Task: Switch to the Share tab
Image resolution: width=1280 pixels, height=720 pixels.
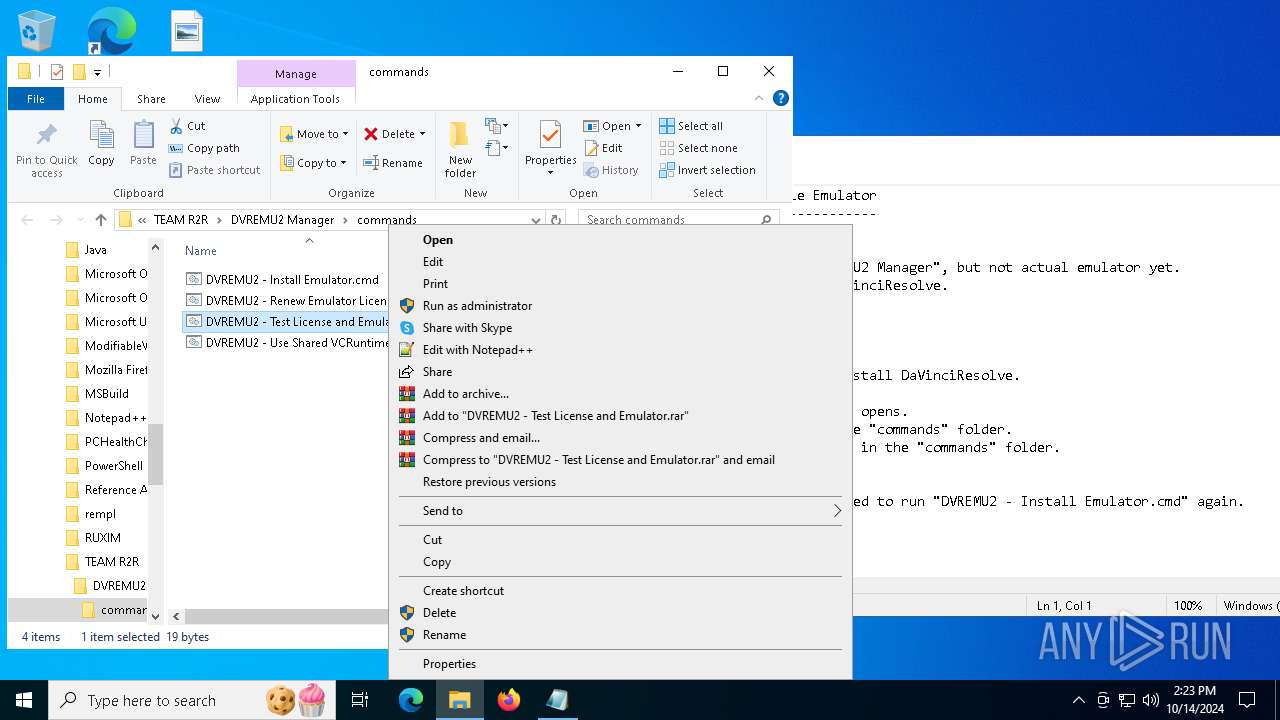Action: pyautogui.click(x=151, y=99)
